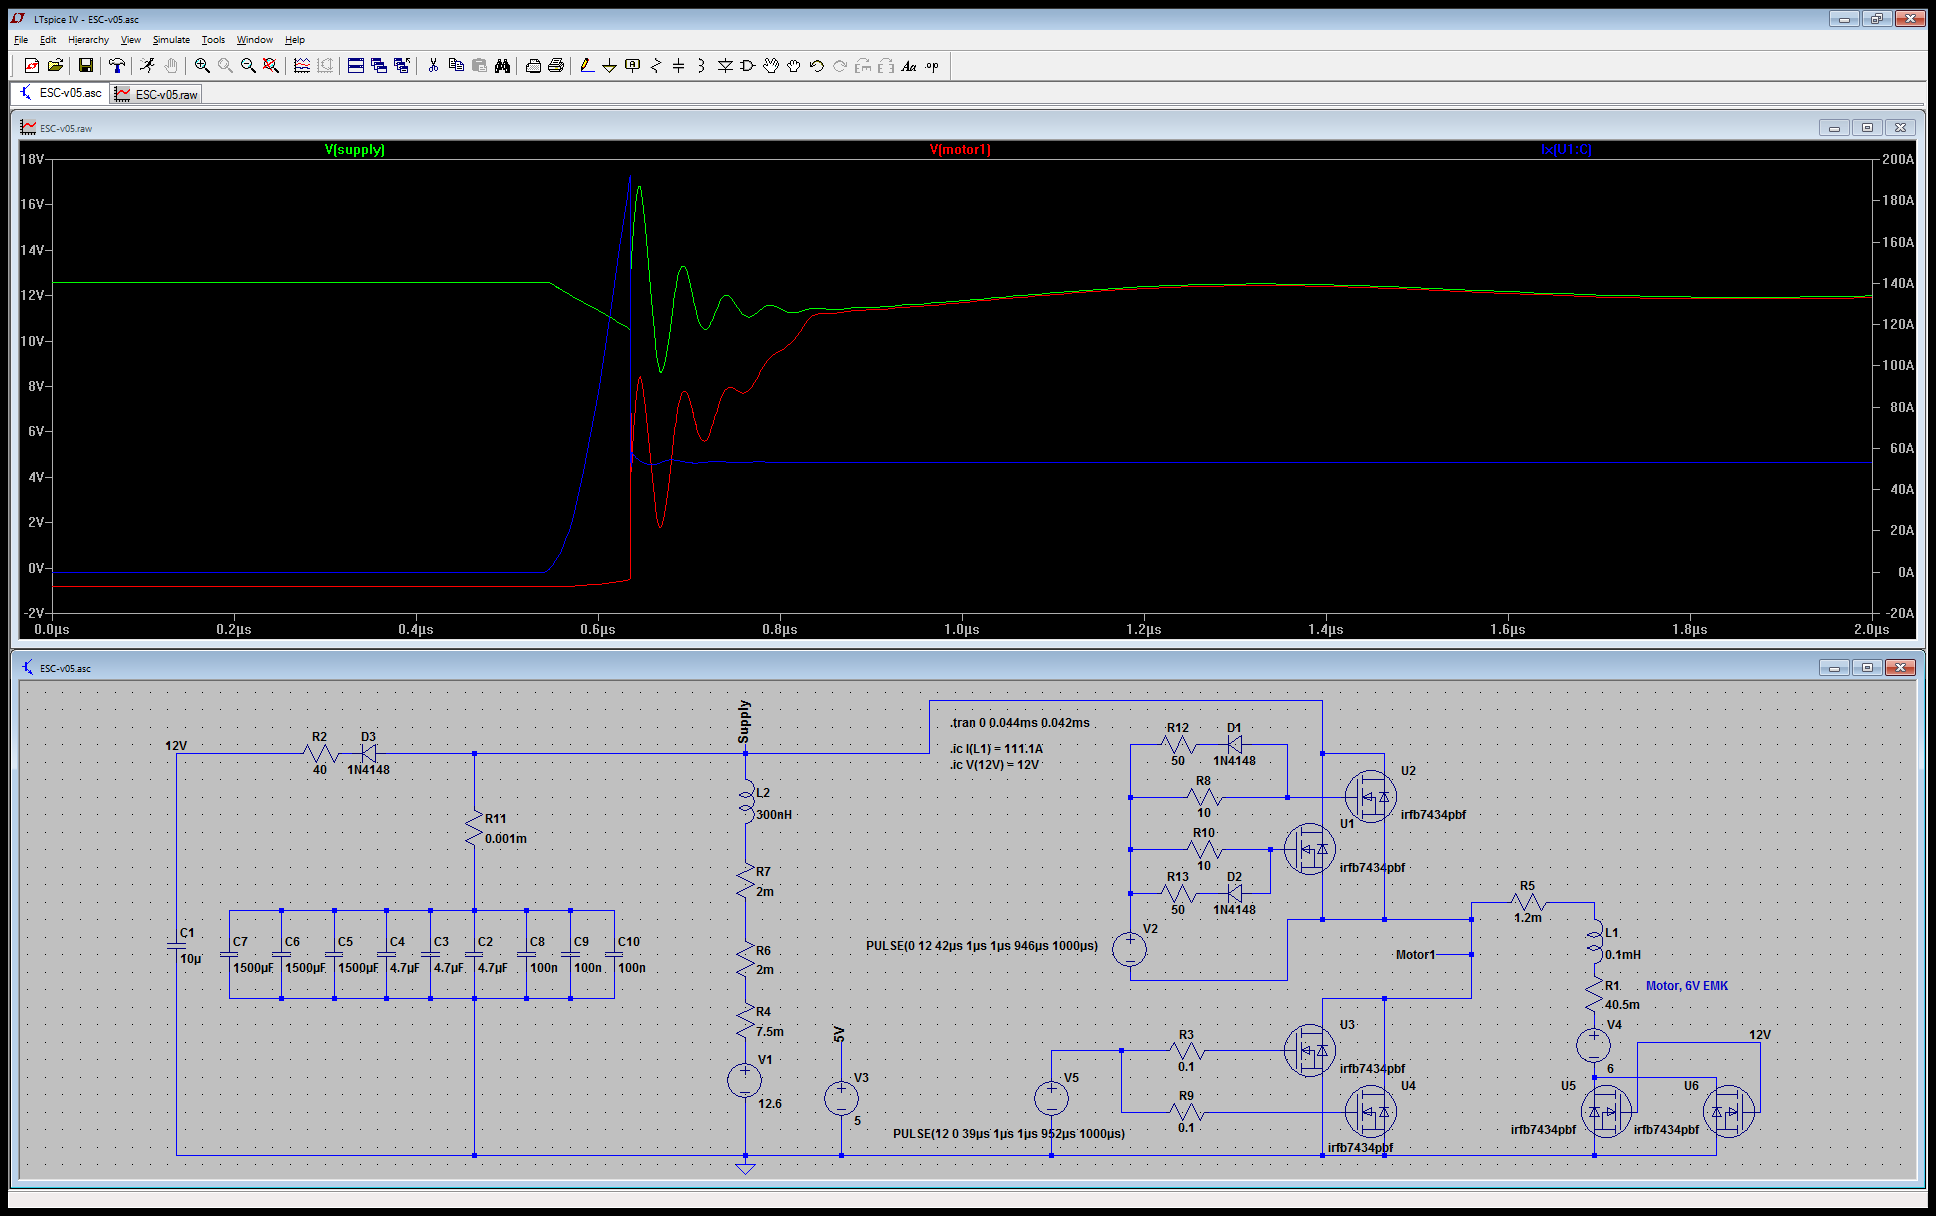Autorange the plot with the waveform icon
Image resolution: width=1936 pixels, height=1216 pixels.
[302, 66]
